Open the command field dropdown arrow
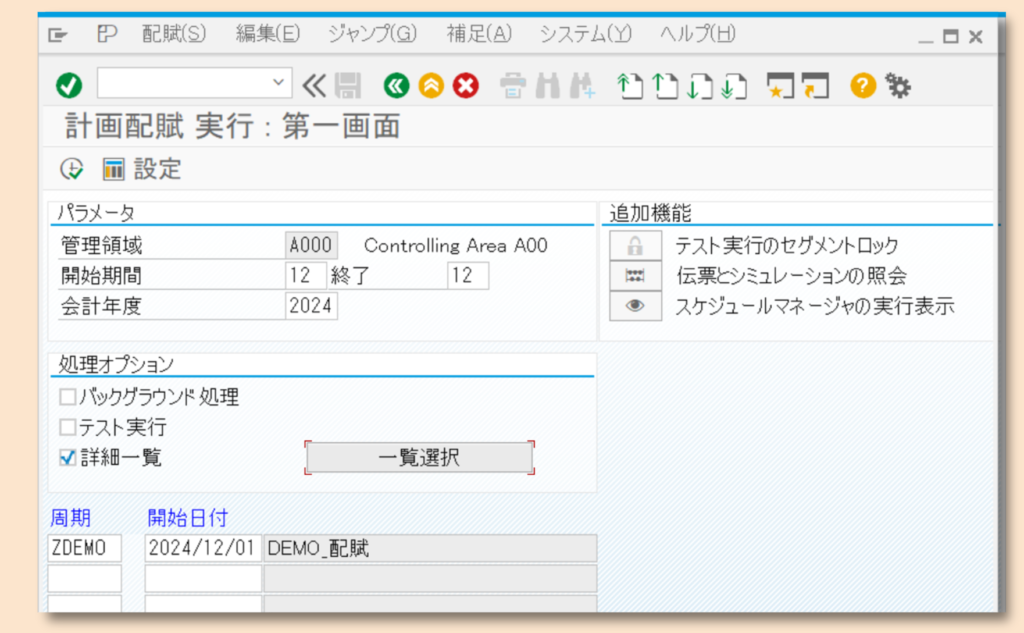This screenshot has width=1024, height=633. (278, 83)
